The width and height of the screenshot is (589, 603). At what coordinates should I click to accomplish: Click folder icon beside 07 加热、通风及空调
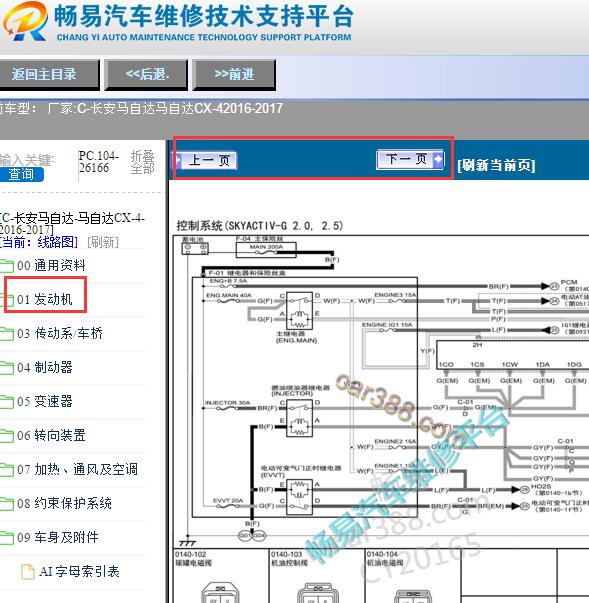pos(7,470)
